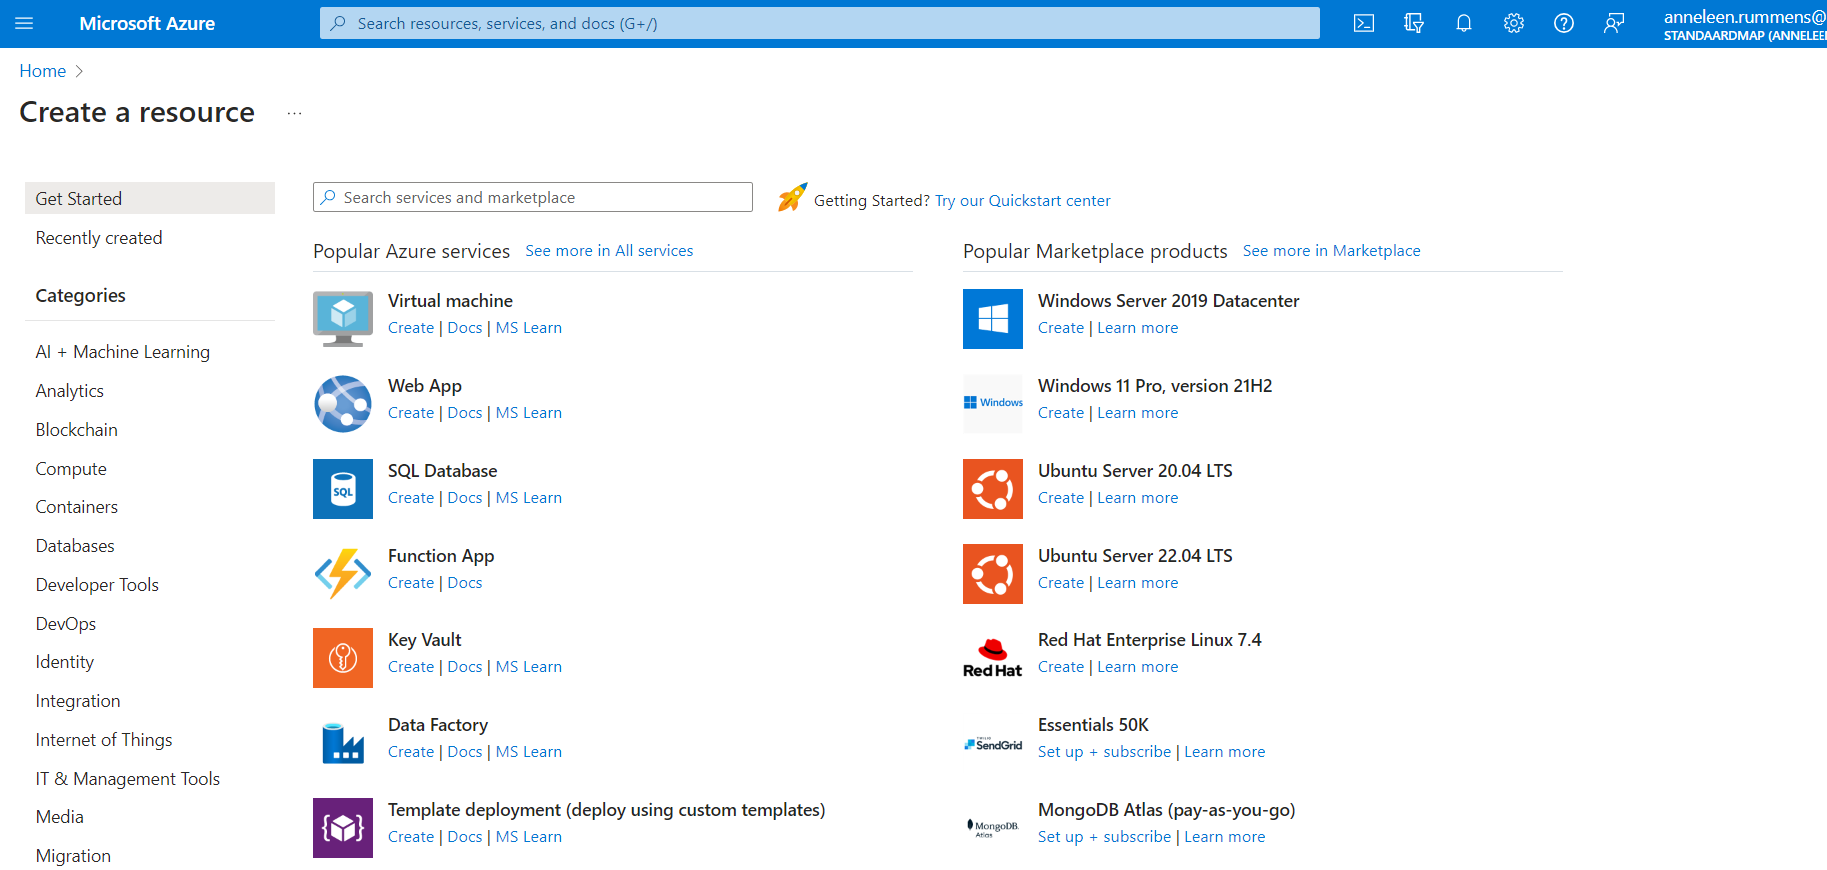
Task: Select the Get Started tab
Action: pyautogui.click(x=150, y=198)
